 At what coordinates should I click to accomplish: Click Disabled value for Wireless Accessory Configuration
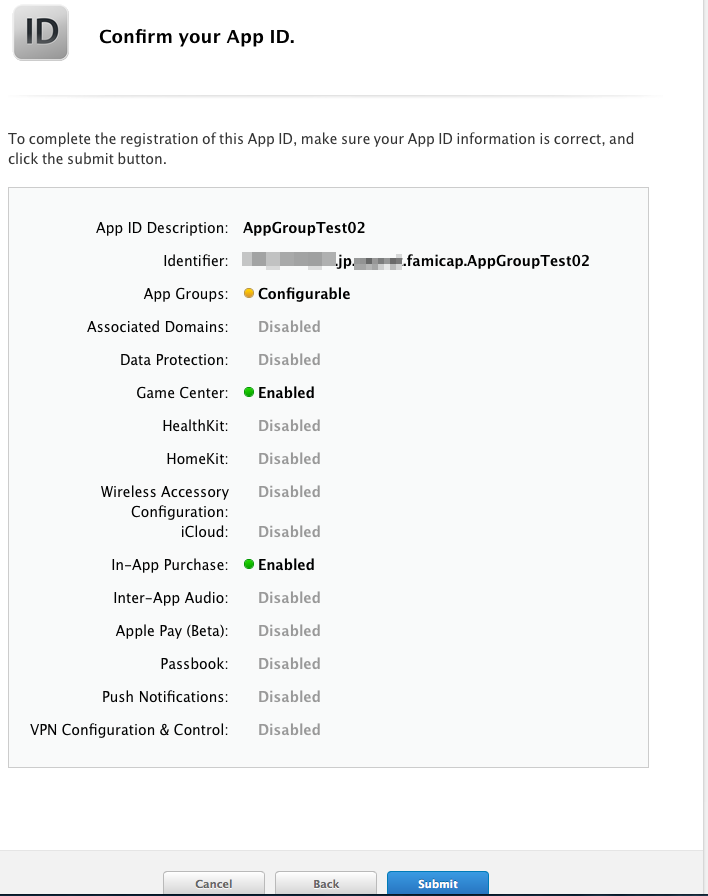point(289,492)
